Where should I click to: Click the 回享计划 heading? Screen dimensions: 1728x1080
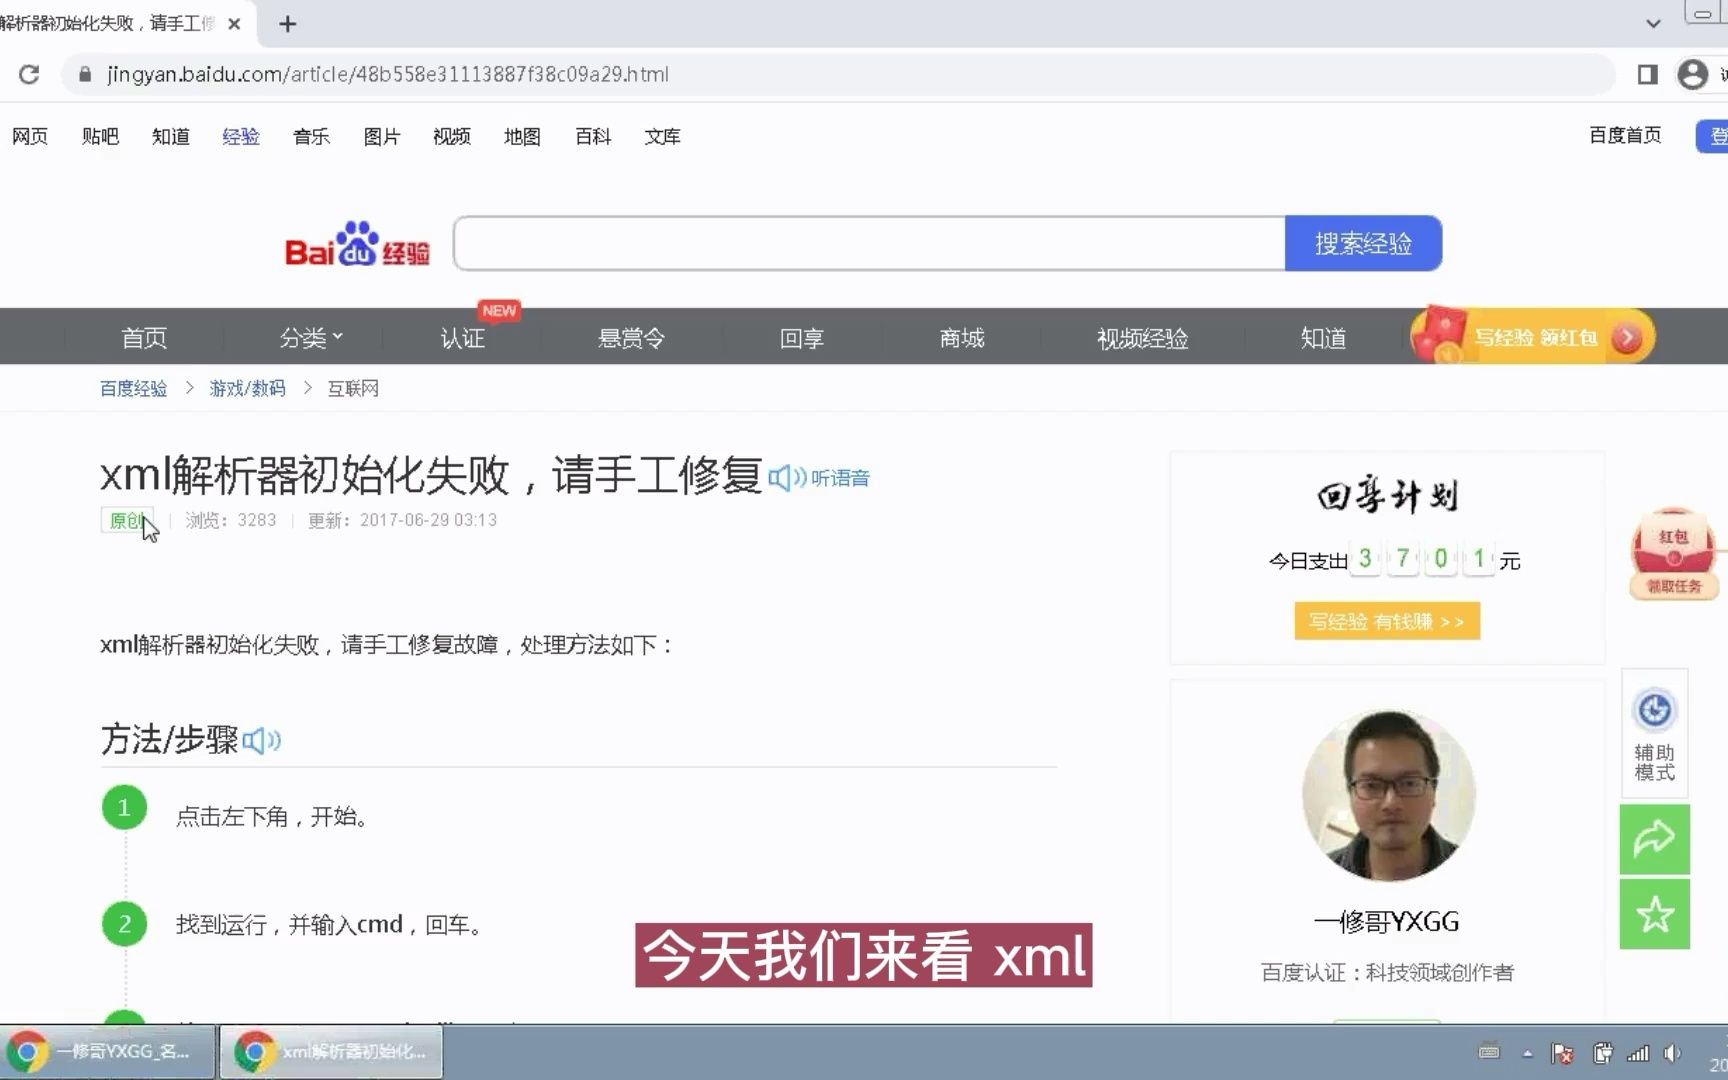coord(1387,496)
